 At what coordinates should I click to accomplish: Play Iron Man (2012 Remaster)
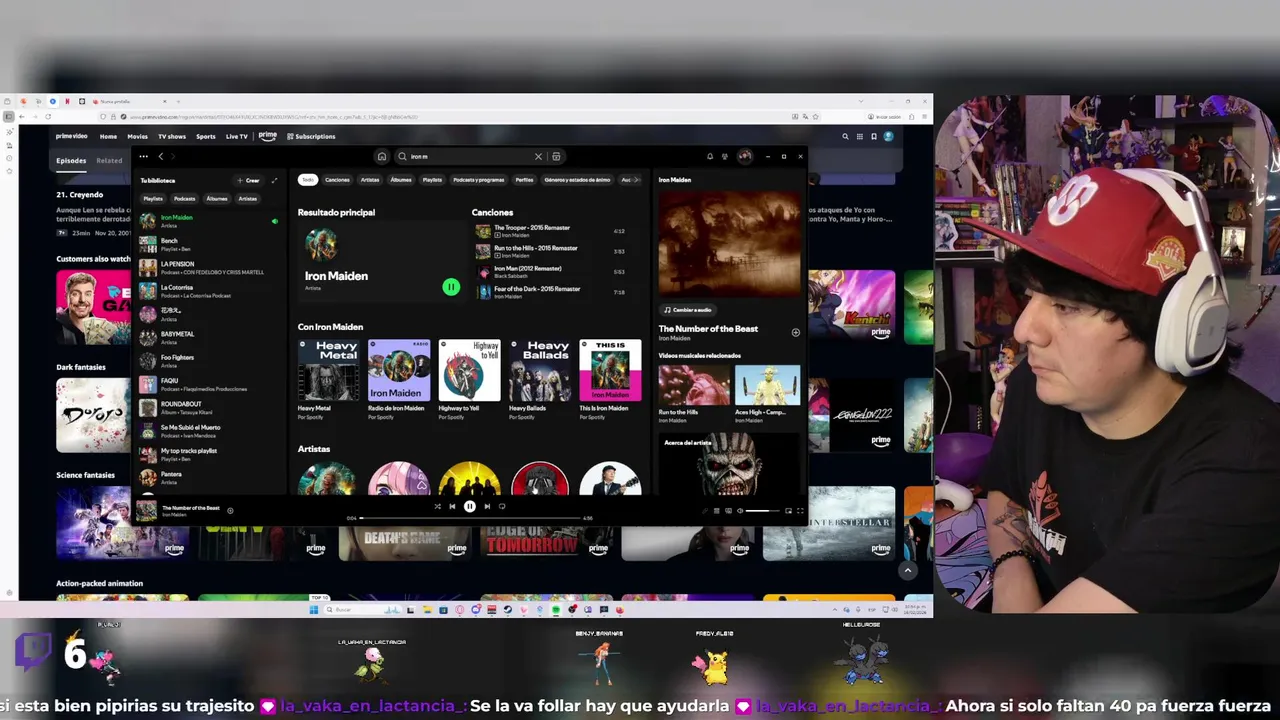coord(549,272)
